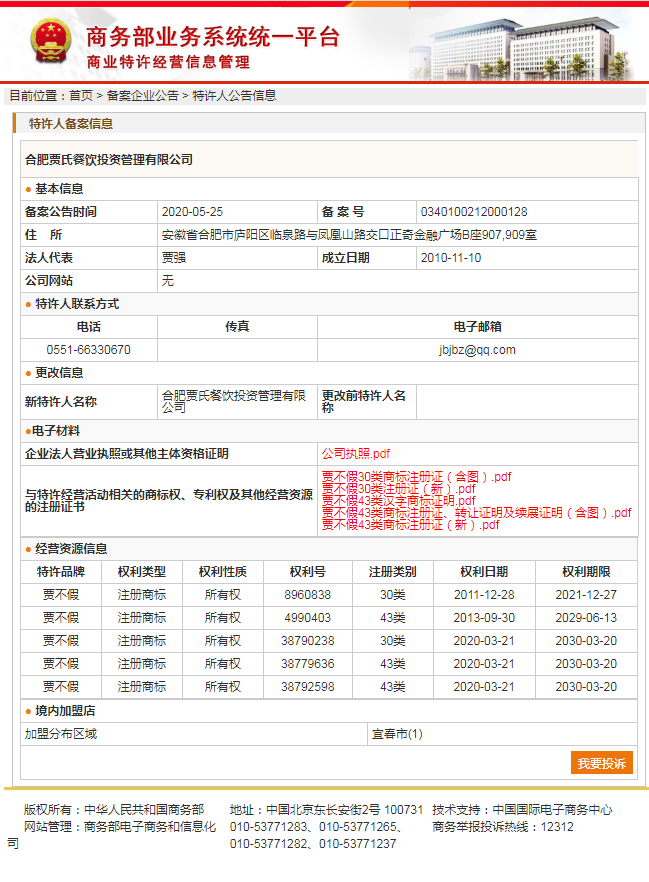Click the 商务部业务系统统一平台 header title
Viewport: 649px width, 882px height.
213,37
